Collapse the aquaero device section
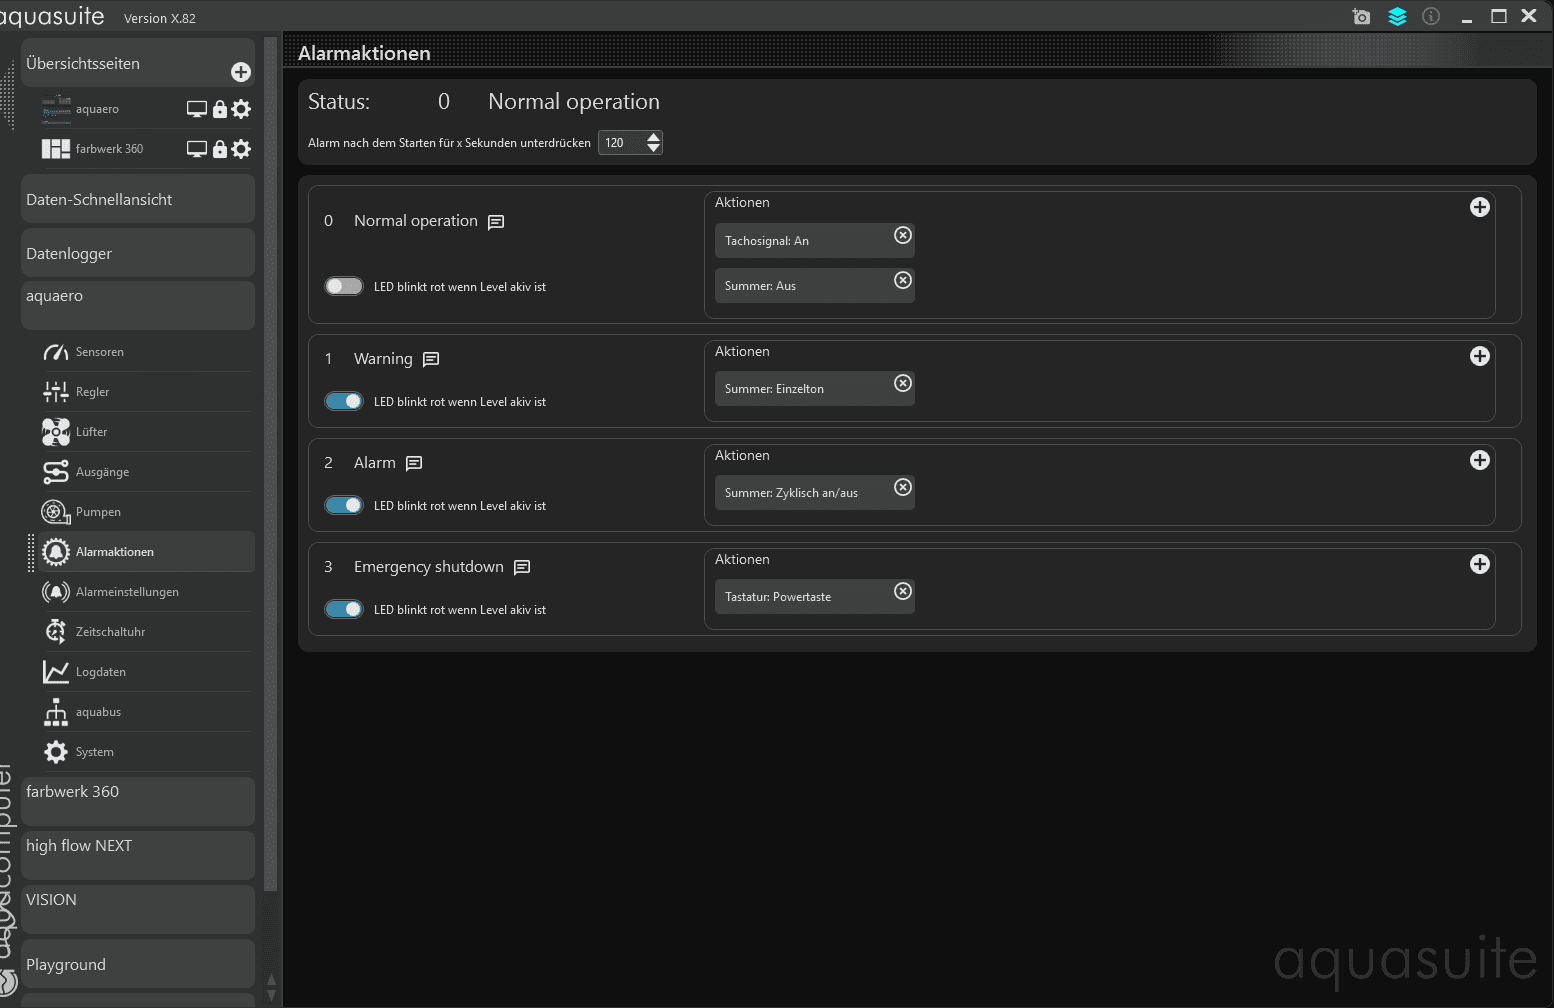 [x=138, y=297]
